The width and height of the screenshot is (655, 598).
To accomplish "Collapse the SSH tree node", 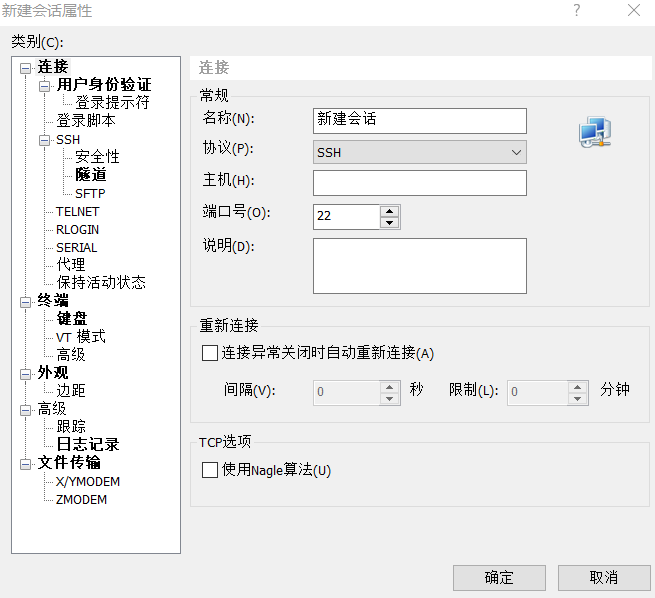I will [x=44, y=140].
